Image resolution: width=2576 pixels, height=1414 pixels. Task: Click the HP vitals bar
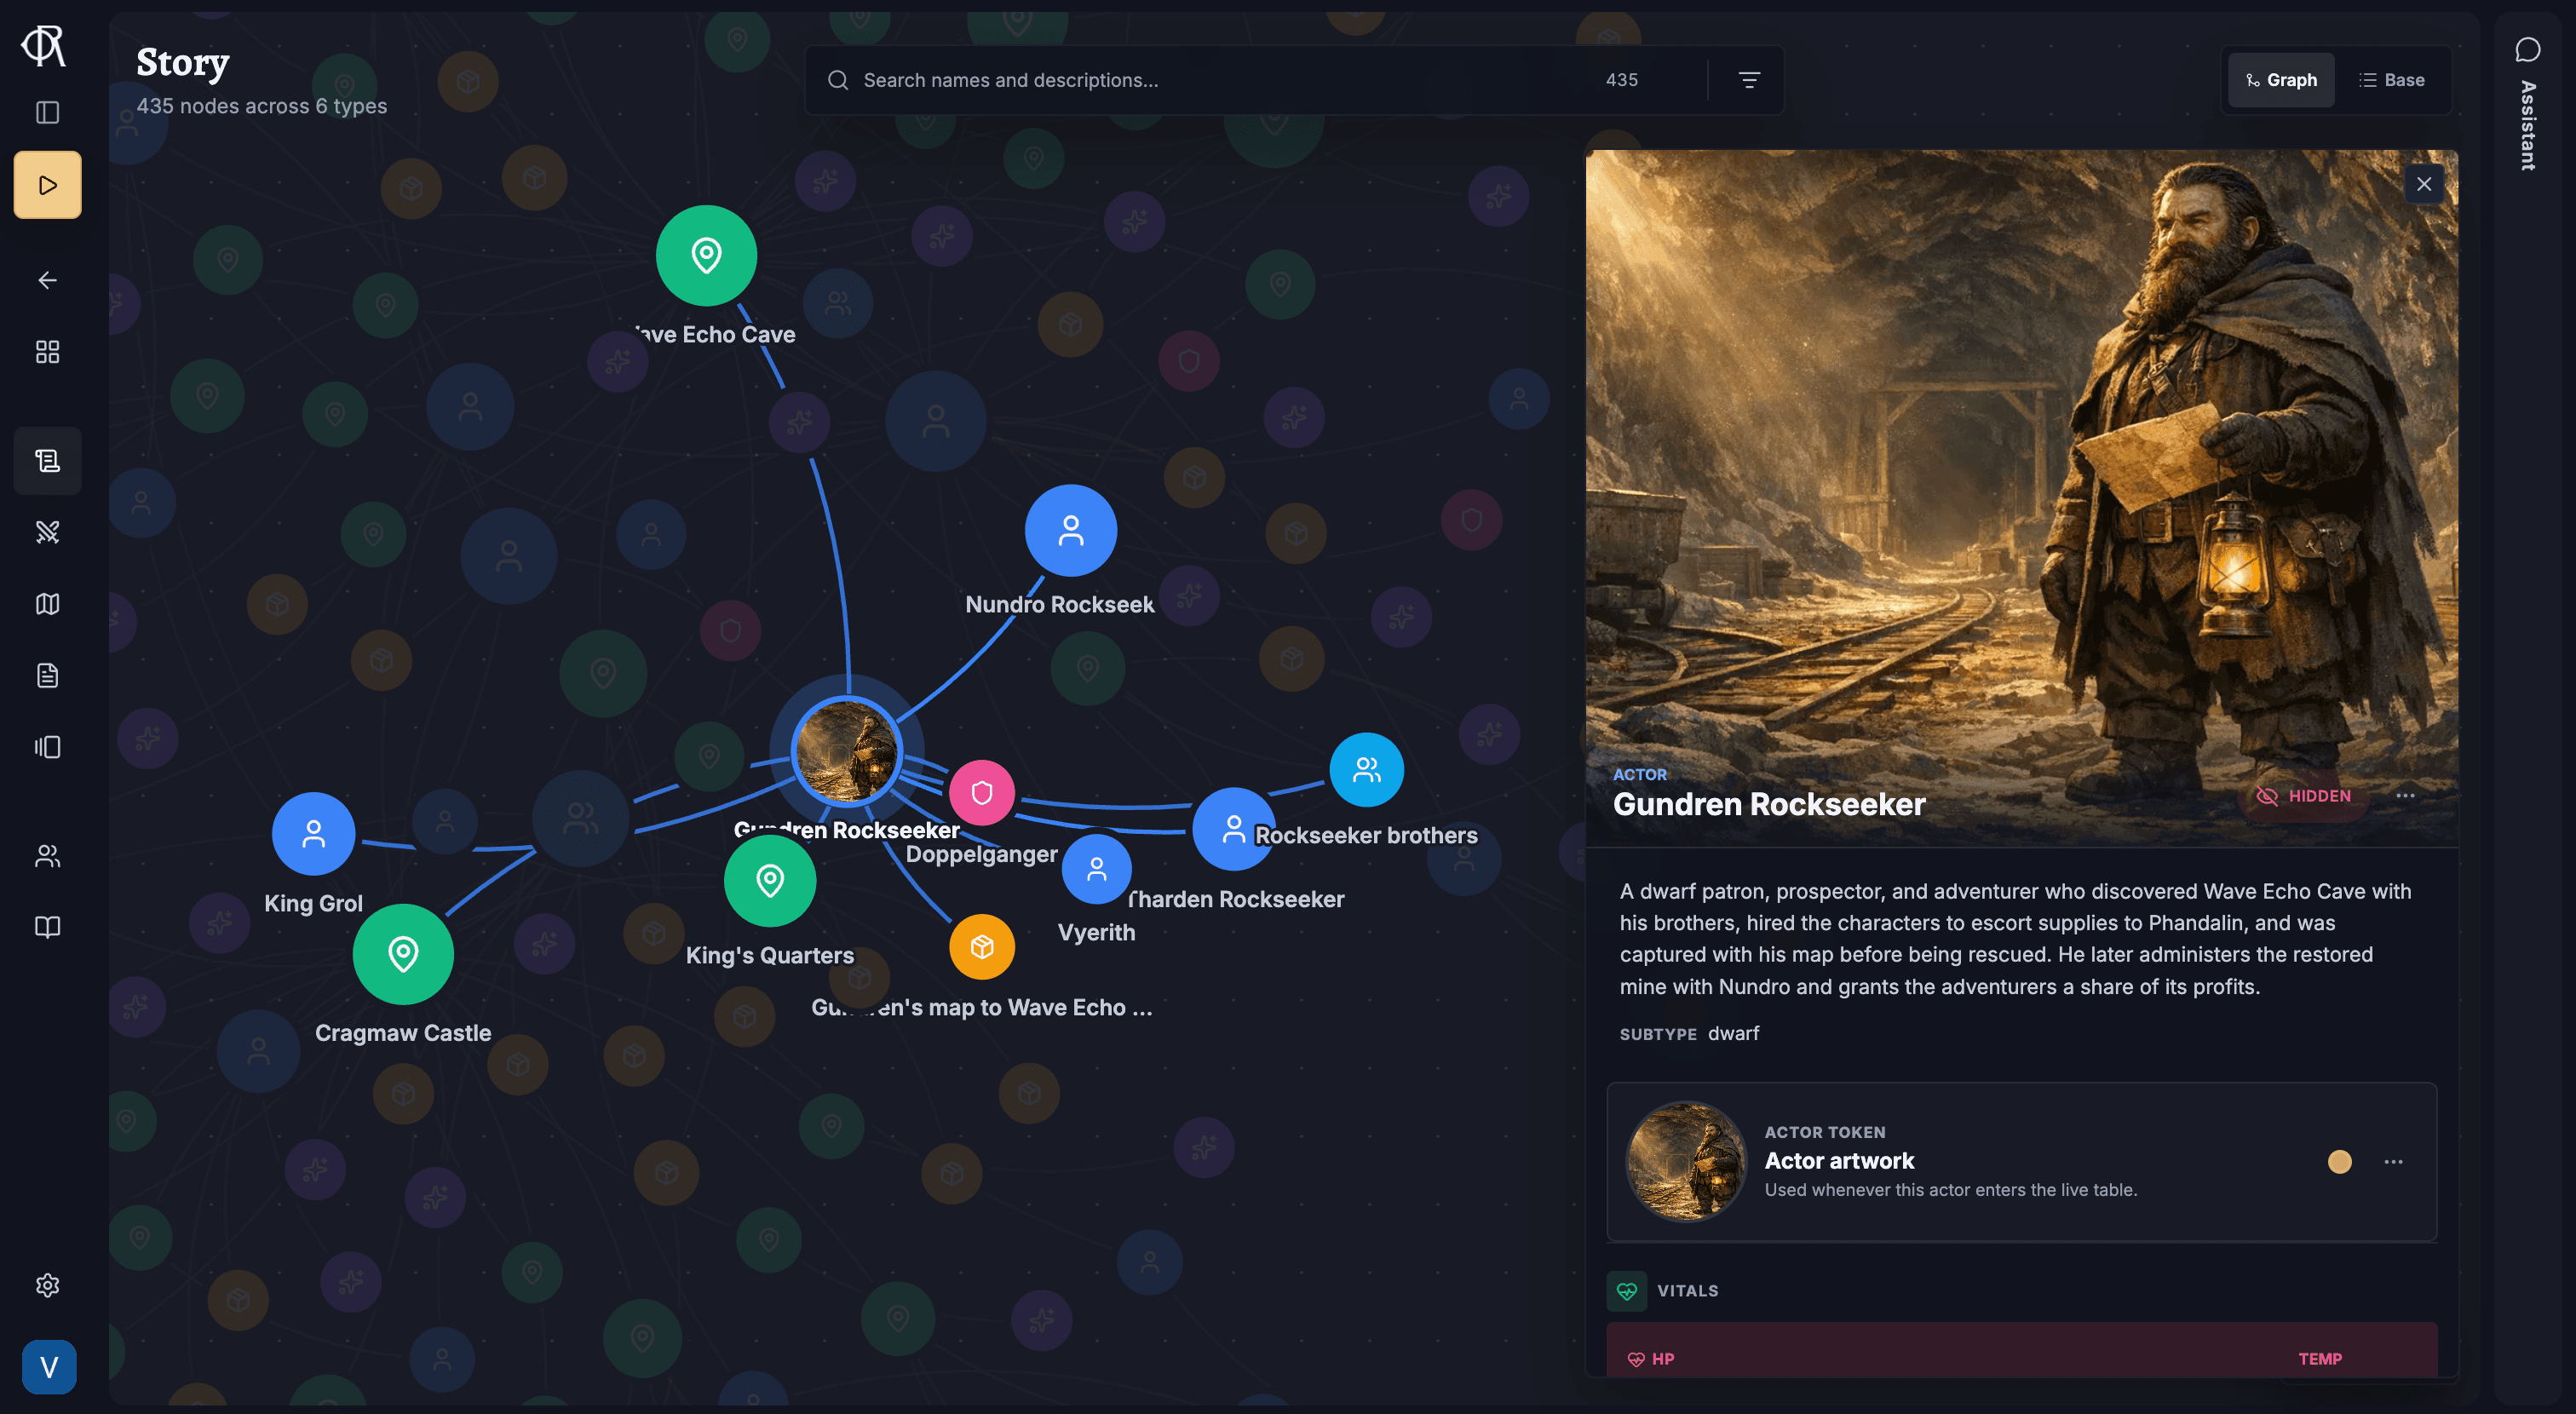click(2022, 1351)
